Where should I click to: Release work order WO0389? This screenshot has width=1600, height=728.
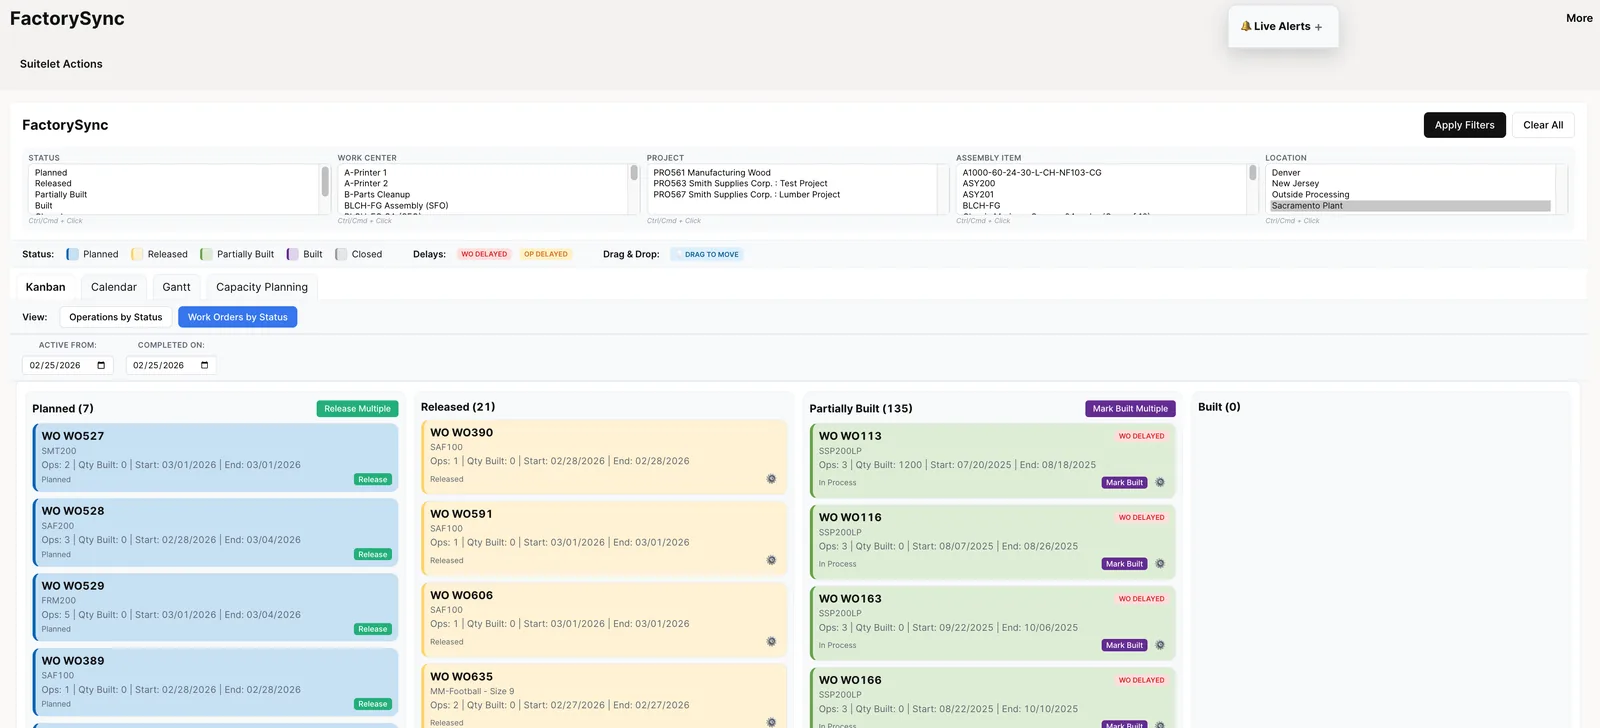tap(373, 704)
